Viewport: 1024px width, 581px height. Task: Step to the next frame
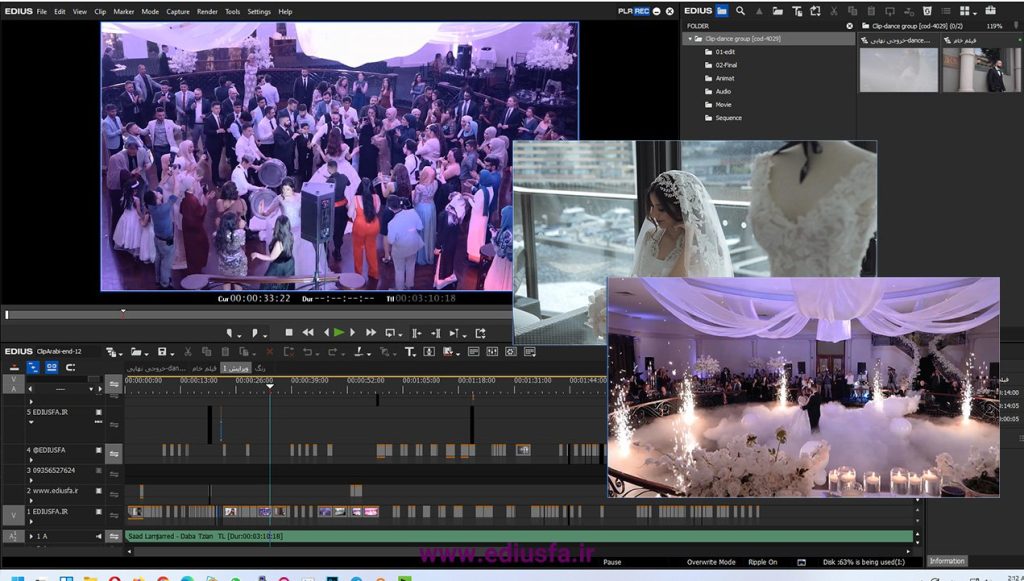pyautogui.click(x=353, y=332)
